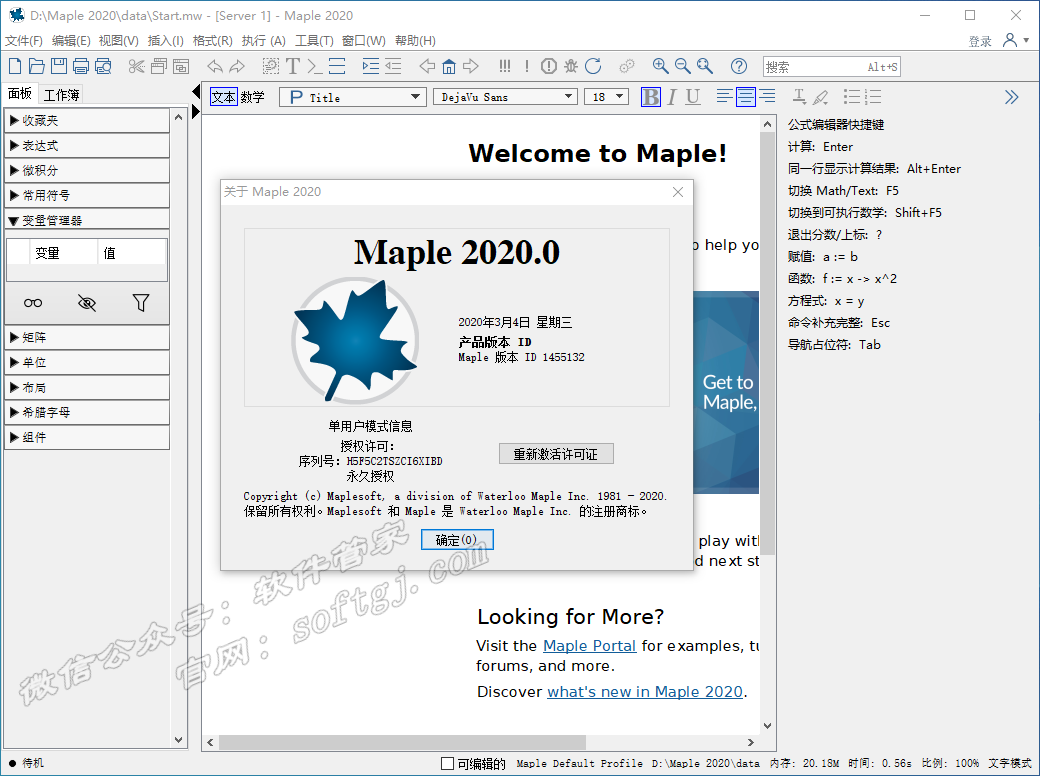Viewport: 1040px width, 776px height.
Task: Open the Maple Portal link
Action: 590,645
